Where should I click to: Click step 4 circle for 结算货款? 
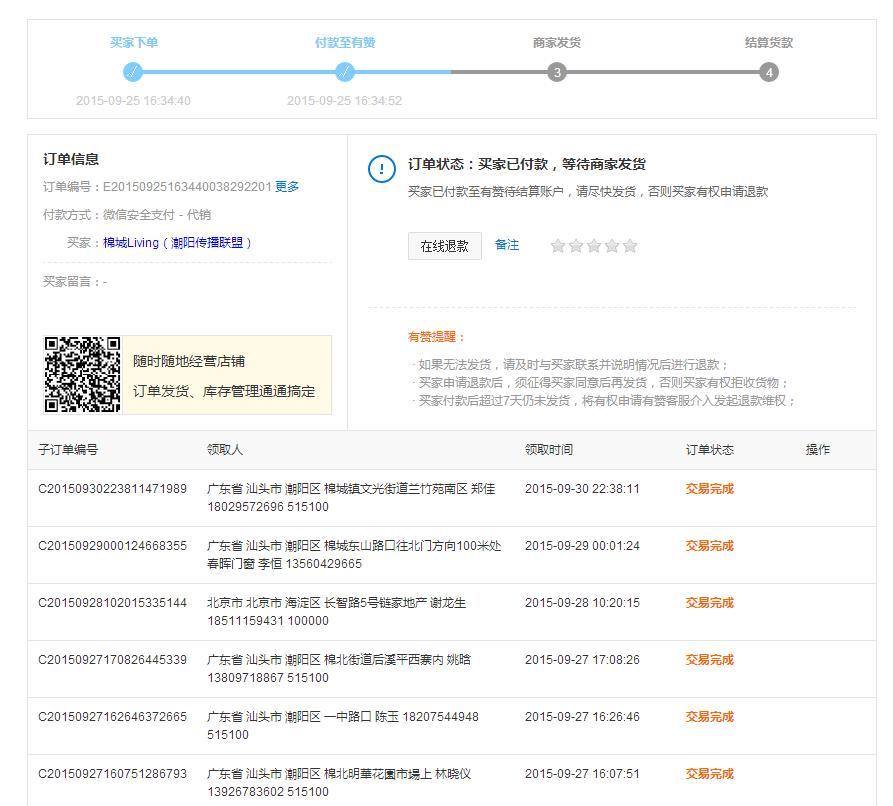tap(769, 72)
